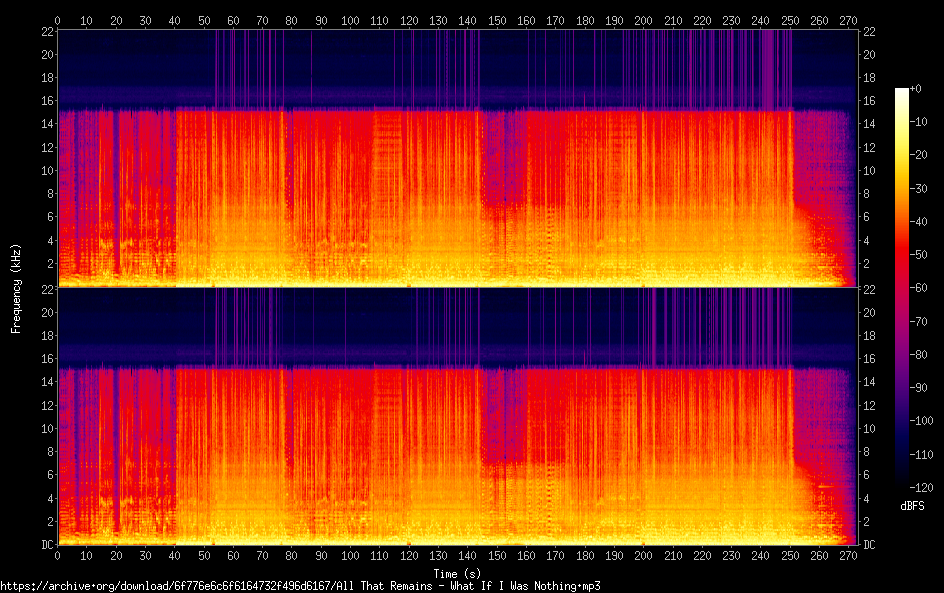Click the 270 tick on bottom time axis
Image resolution: width=944 pixels, height=593 pixels.
click(x=848, y=555)
